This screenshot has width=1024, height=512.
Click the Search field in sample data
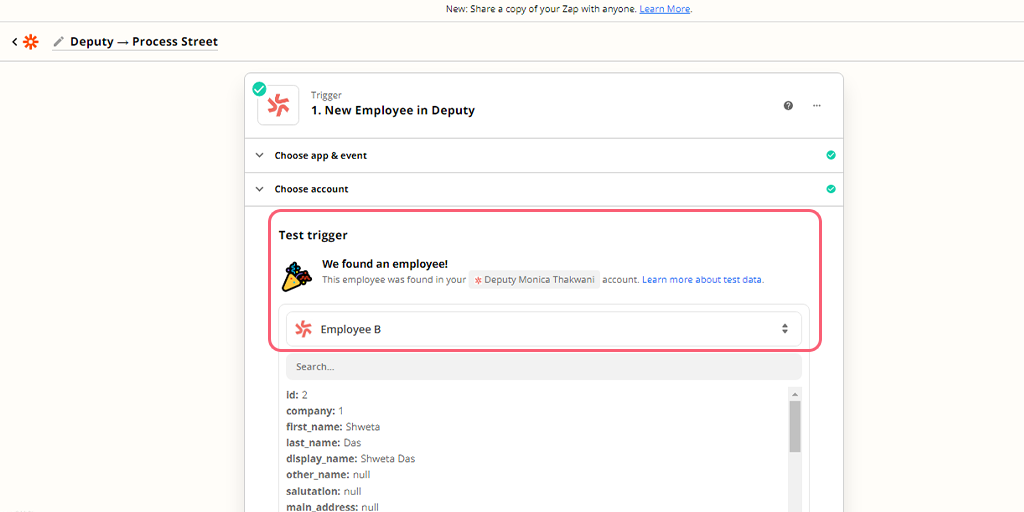(543, 367)
